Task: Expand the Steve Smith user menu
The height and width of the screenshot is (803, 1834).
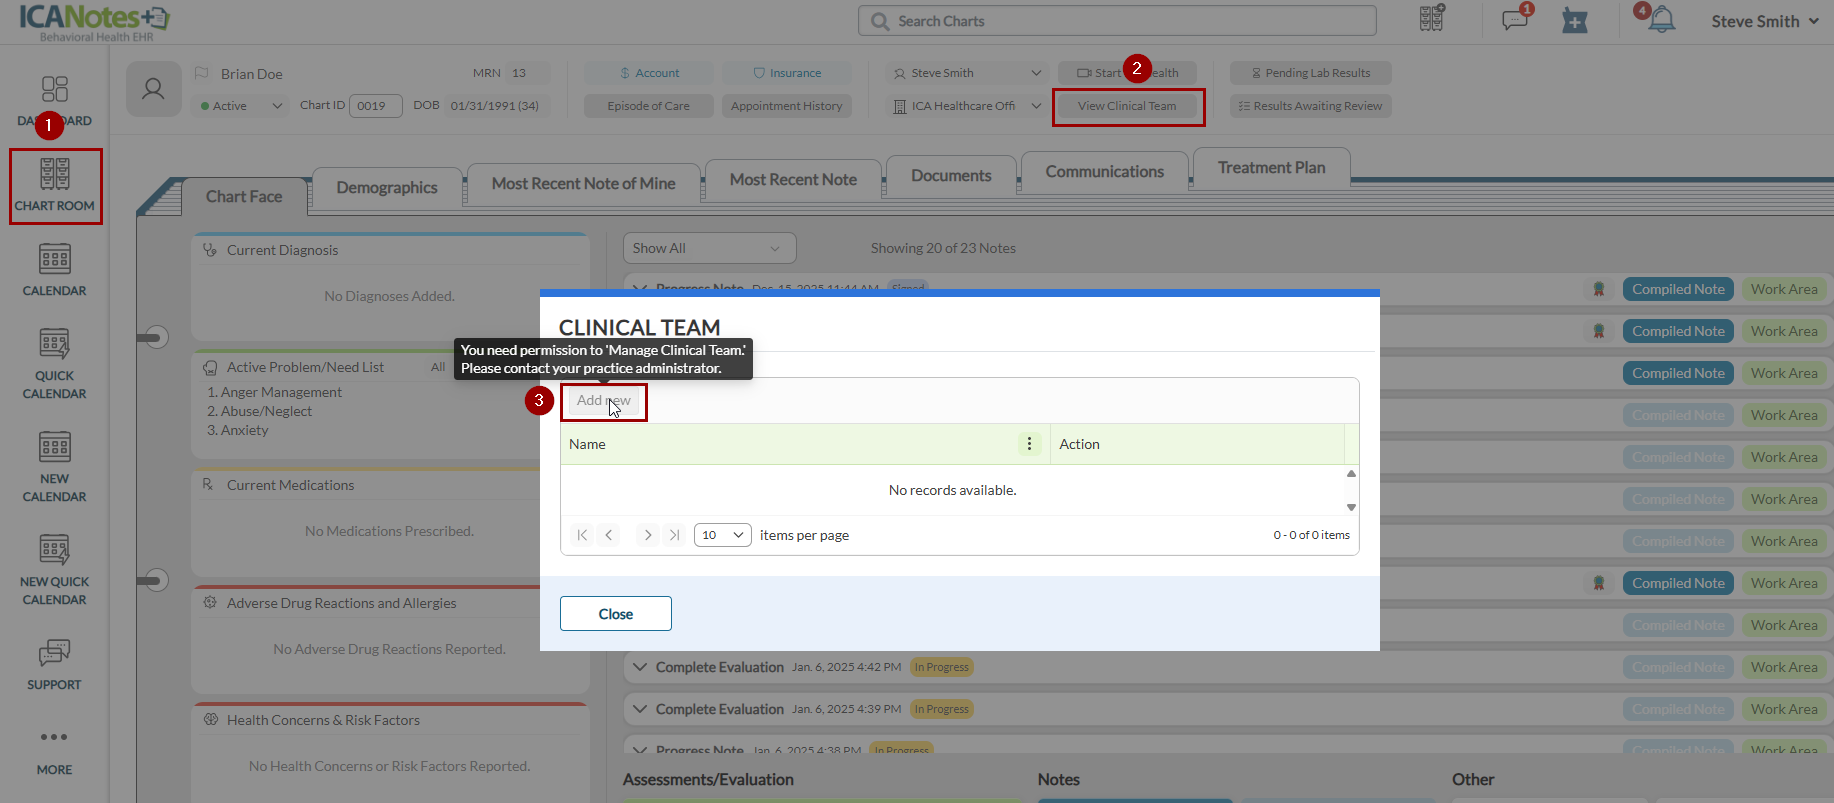Action: (x=1764, y=21)
